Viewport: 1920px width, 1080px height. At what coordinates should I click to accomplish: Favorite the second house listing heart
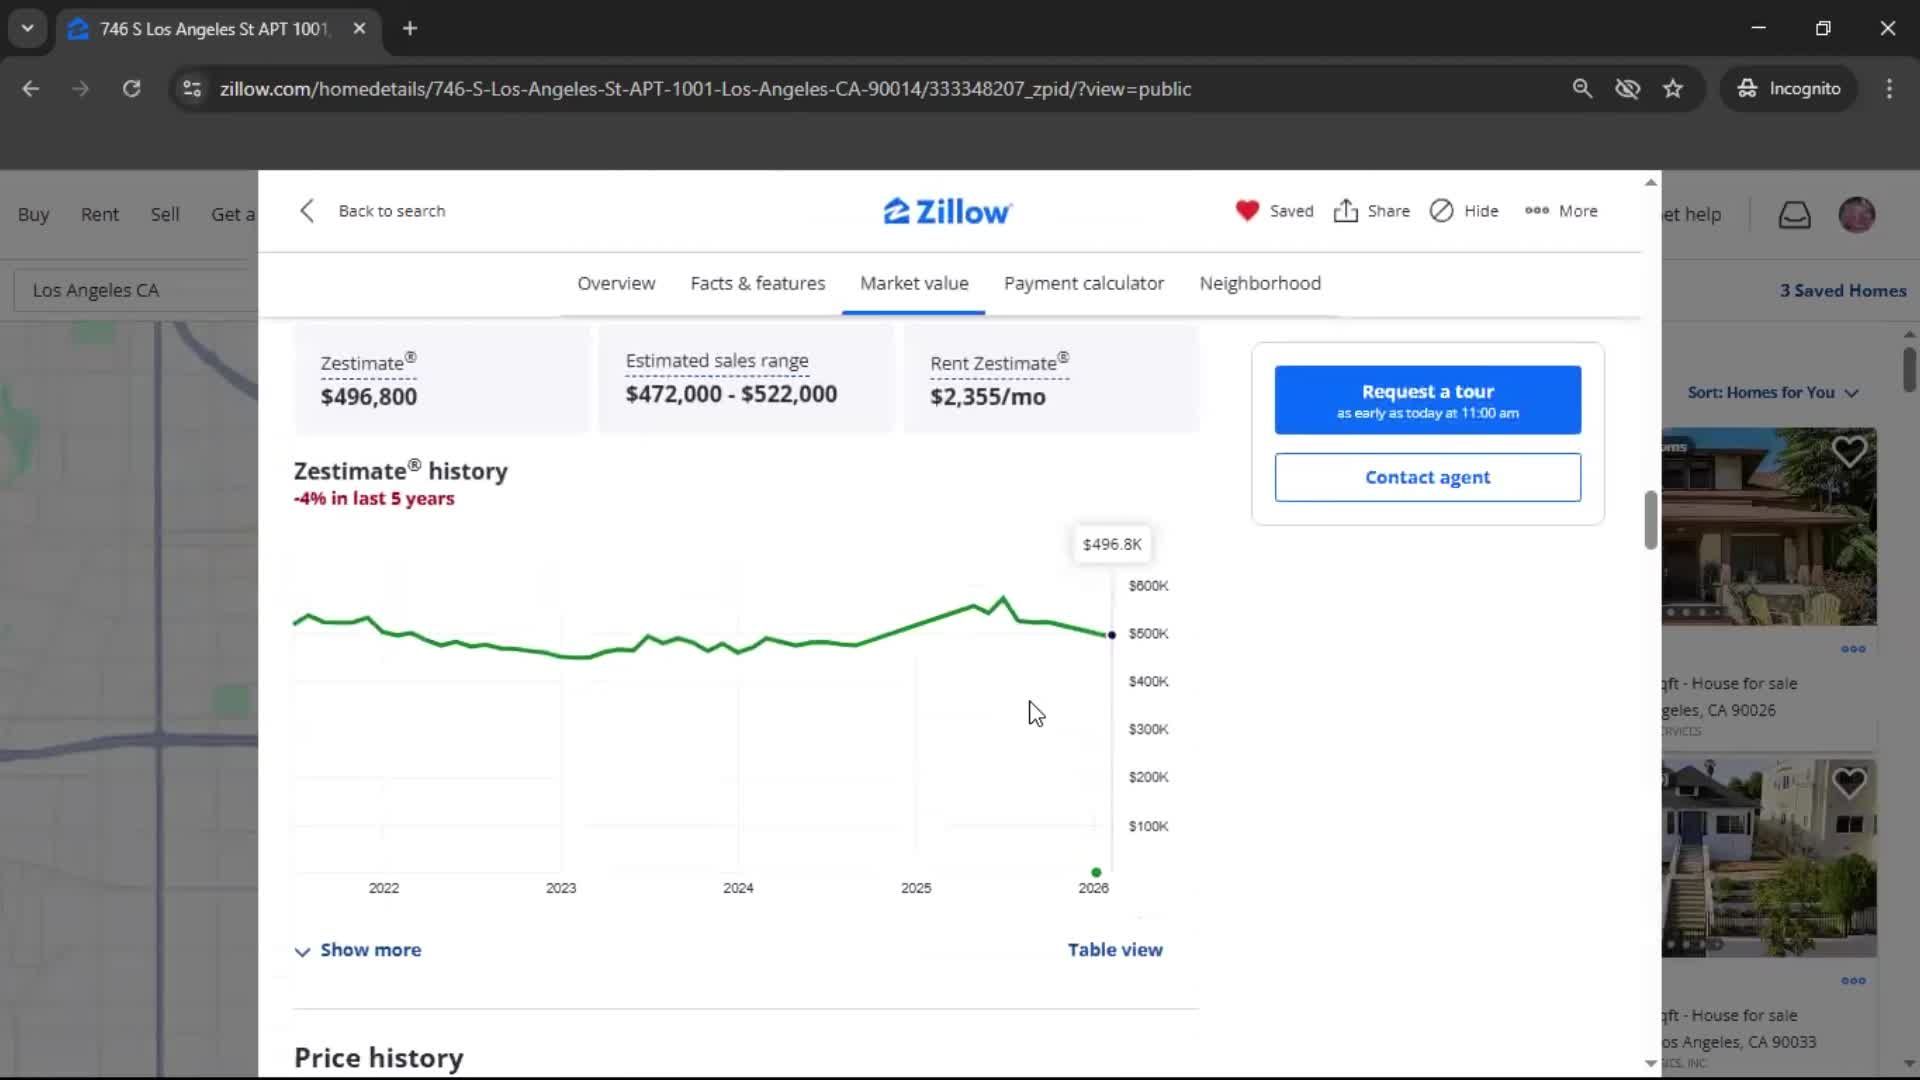1849,782
